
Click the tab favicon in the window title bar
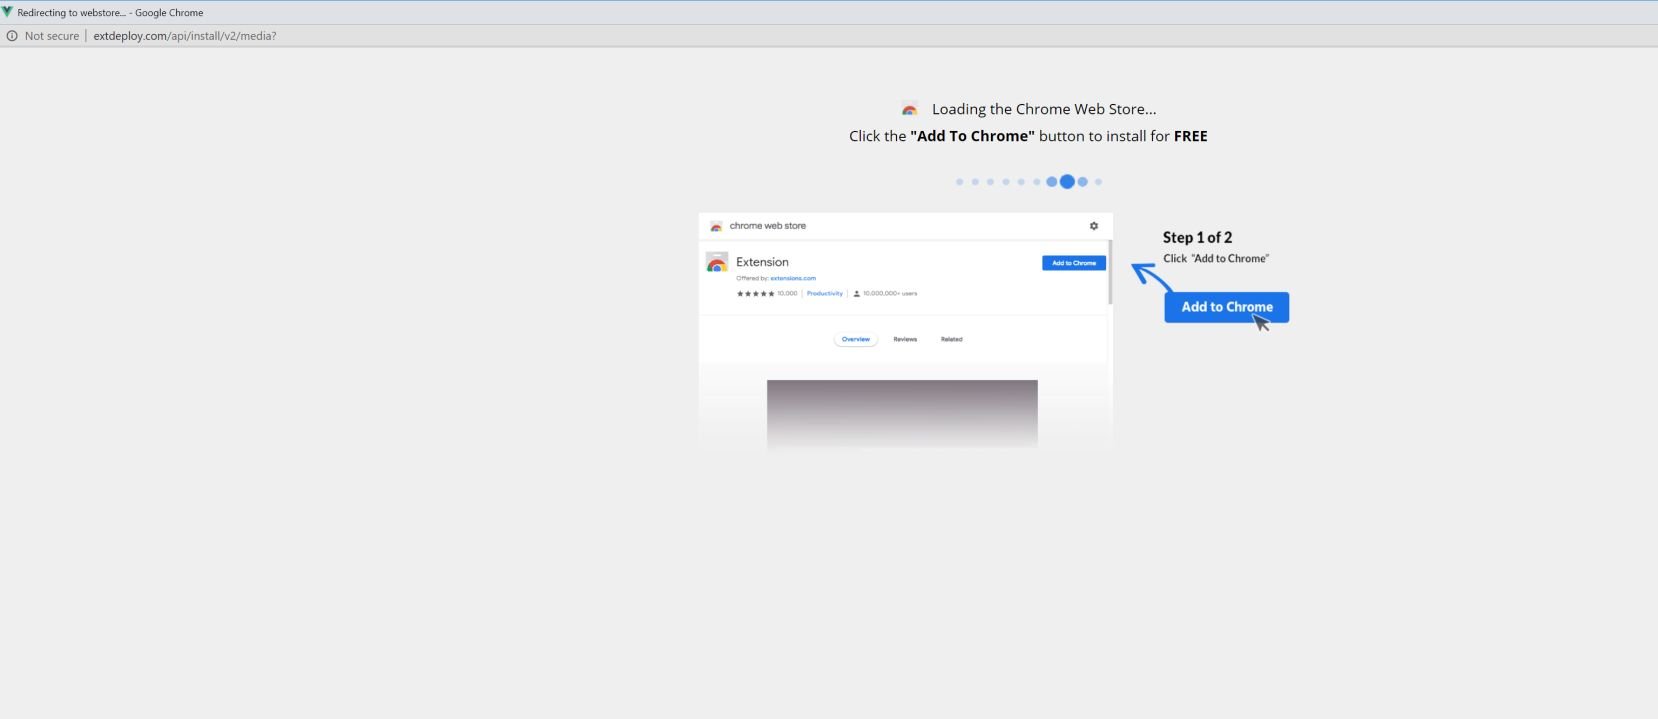click(8, 12)
